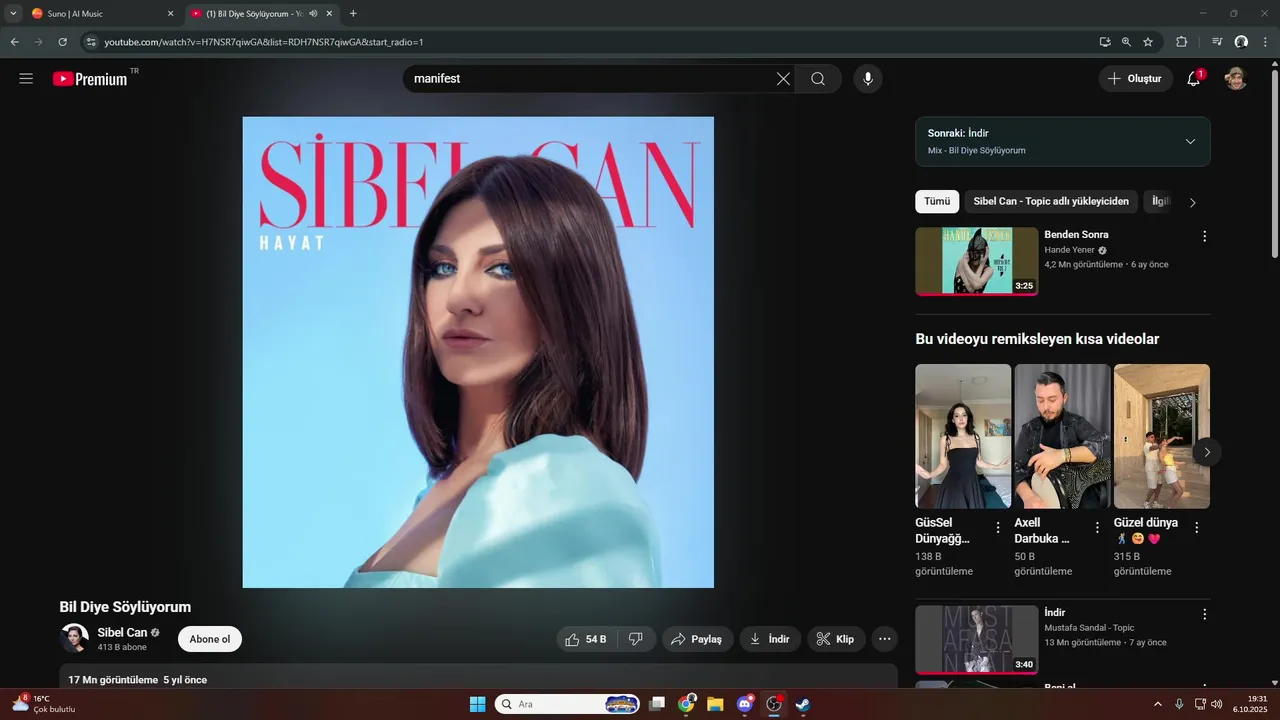Show next remix shorts with arrow
Screen dimensions: 1280x720
pos(1207,452)
